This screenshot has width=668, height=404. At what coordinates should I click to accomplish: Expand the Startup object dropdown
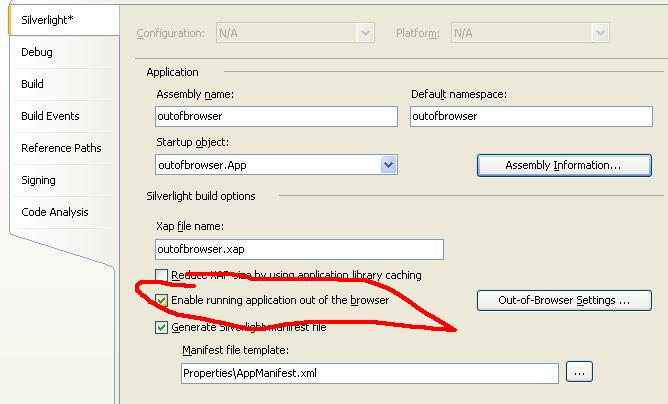click(388, 165)
